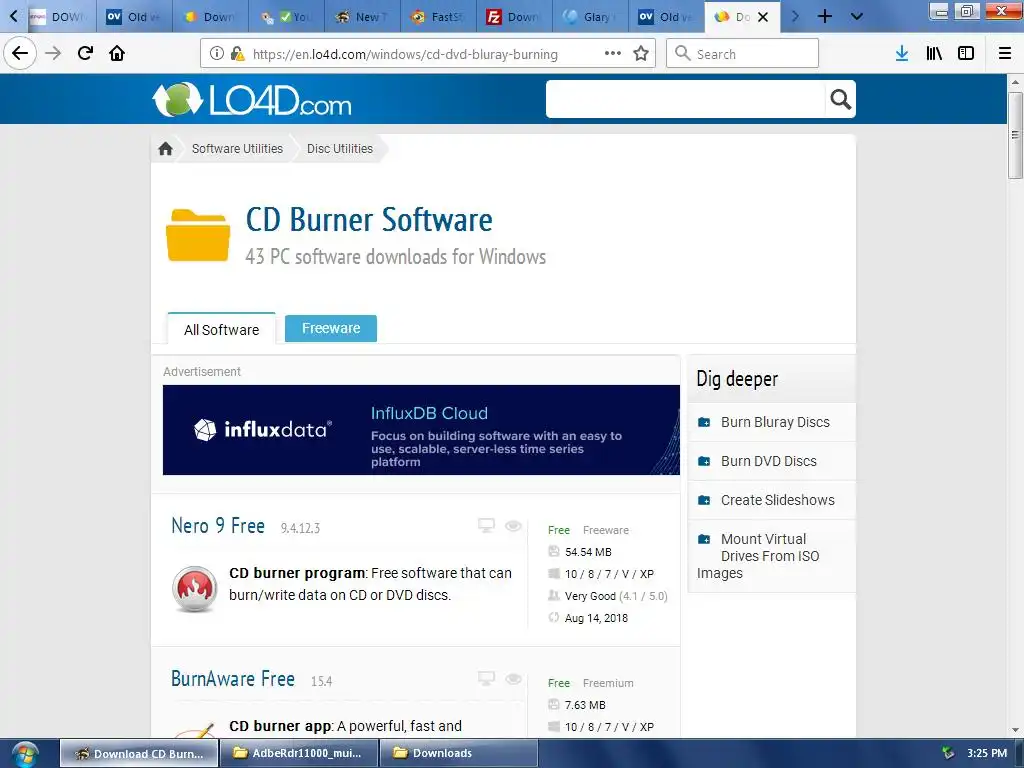Click the tray icon beside the clock
The height and width of the screenshot is (768, 1024).
coord(948,753)
